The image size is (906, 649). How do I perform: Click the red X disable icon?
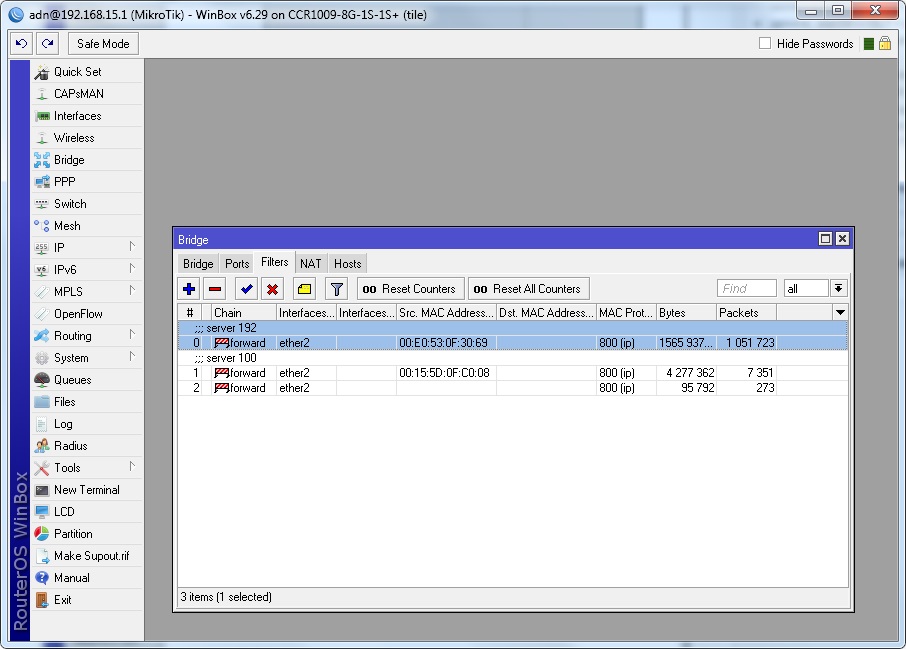point(272,289)
